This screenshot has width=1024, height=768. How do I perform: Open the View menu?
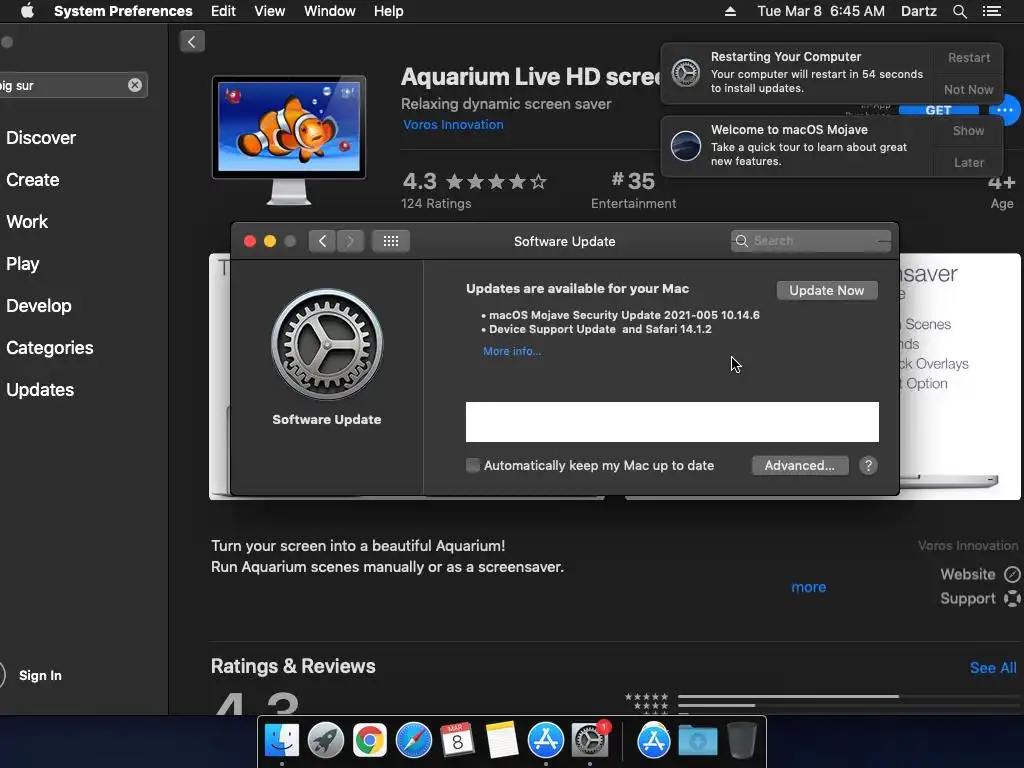270,11
